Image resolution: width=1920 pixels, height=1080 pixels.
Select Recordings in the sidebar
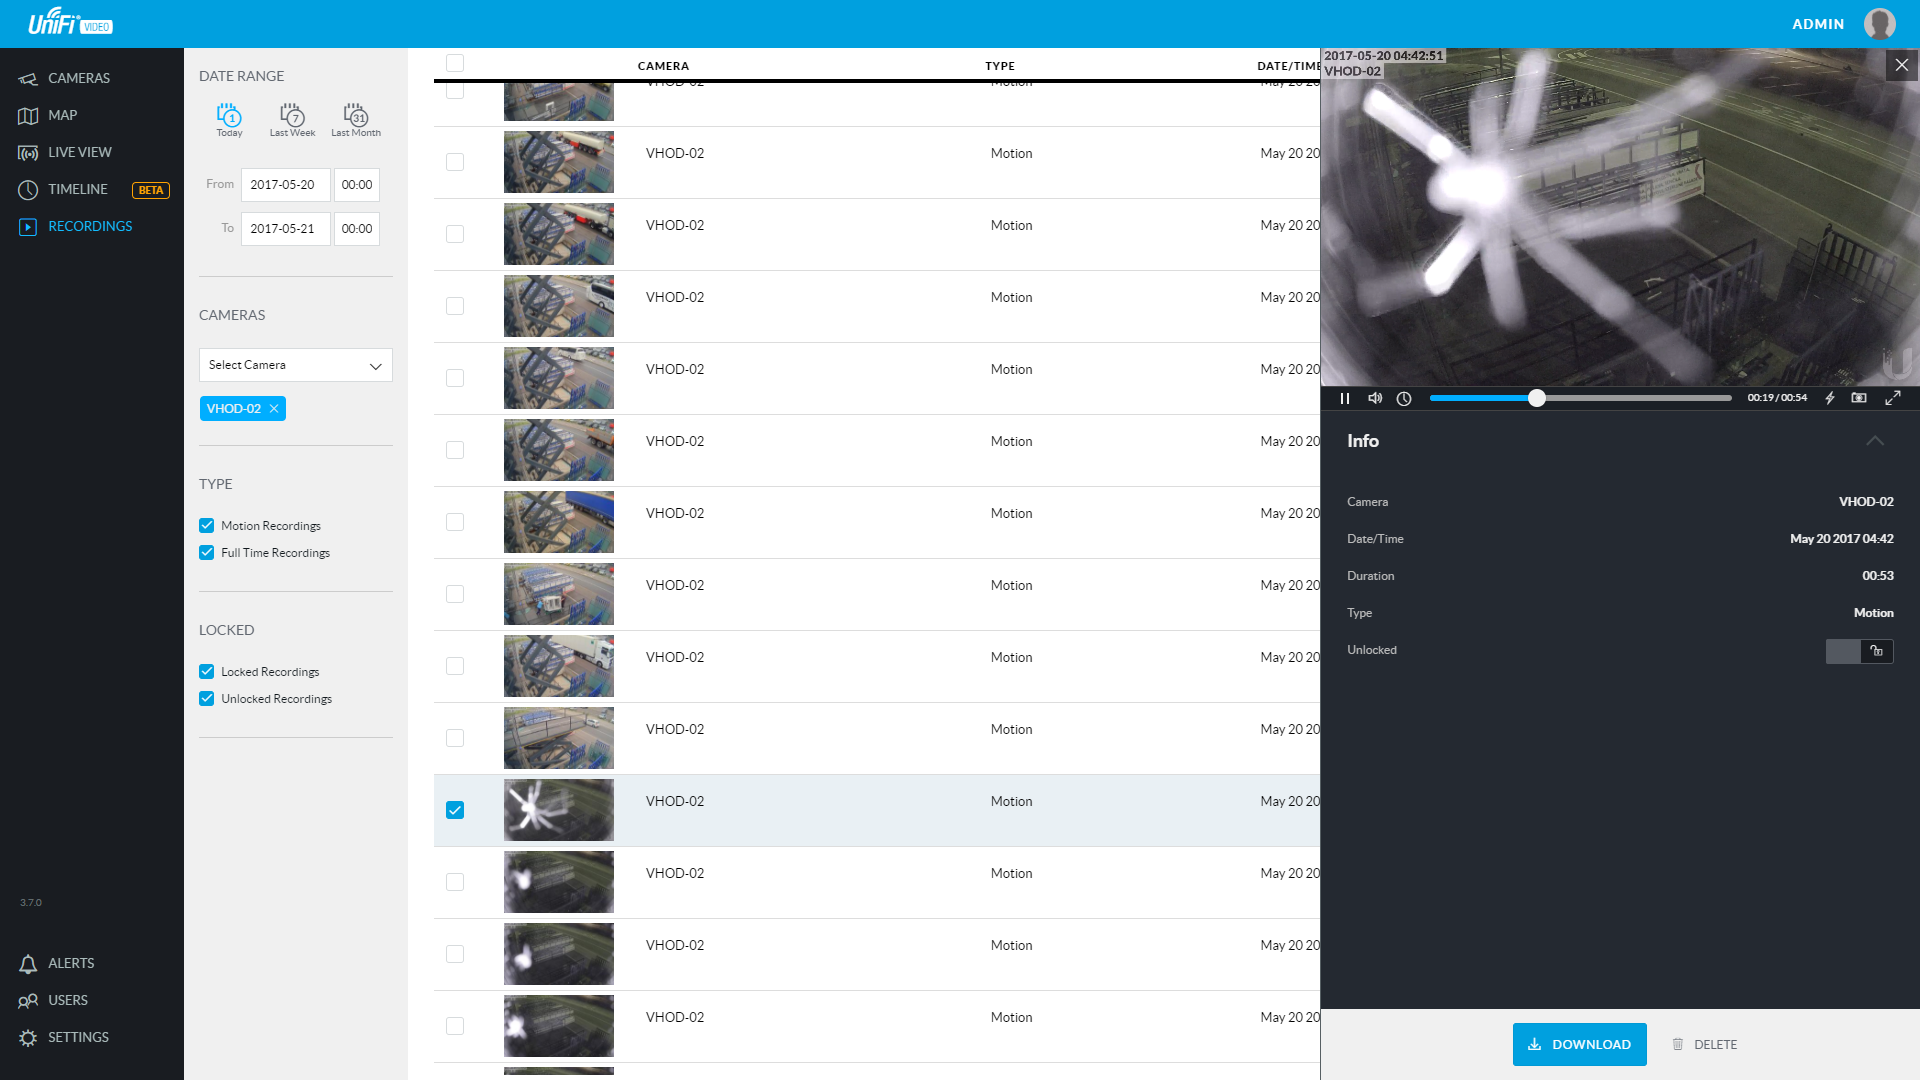click(75, 226)
